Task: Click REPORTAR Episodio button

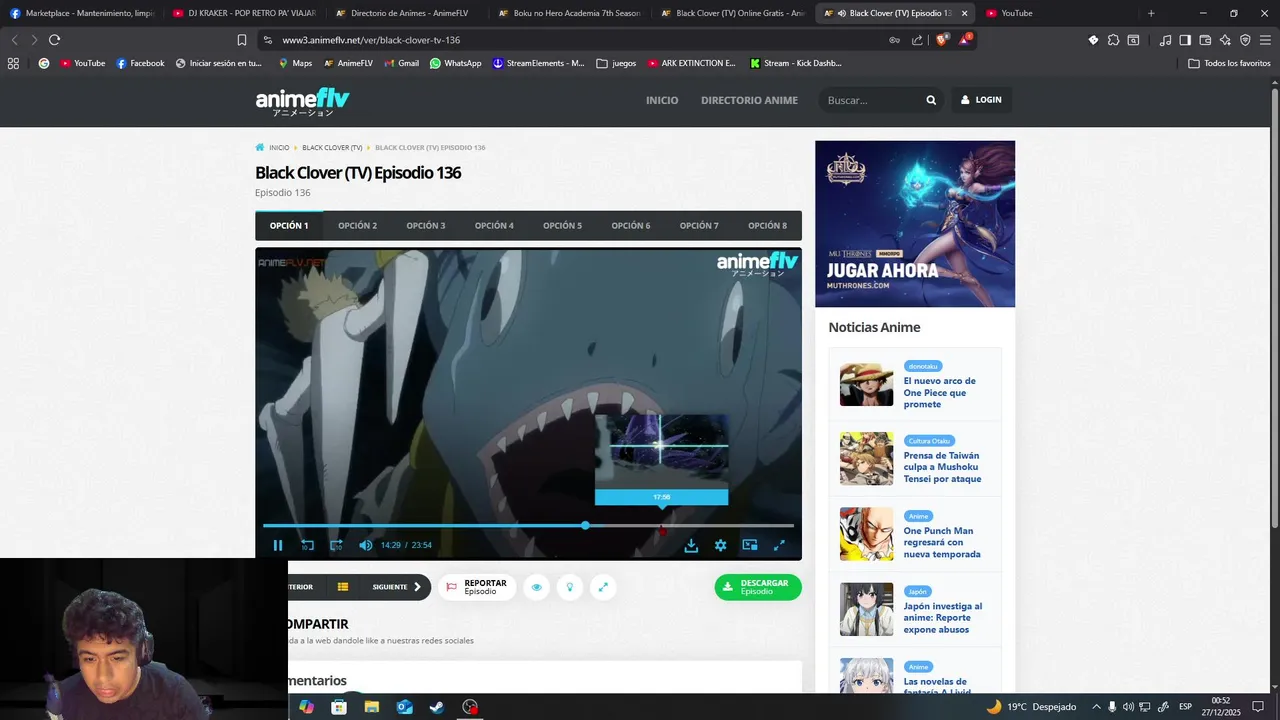Action: click(477, 587)
